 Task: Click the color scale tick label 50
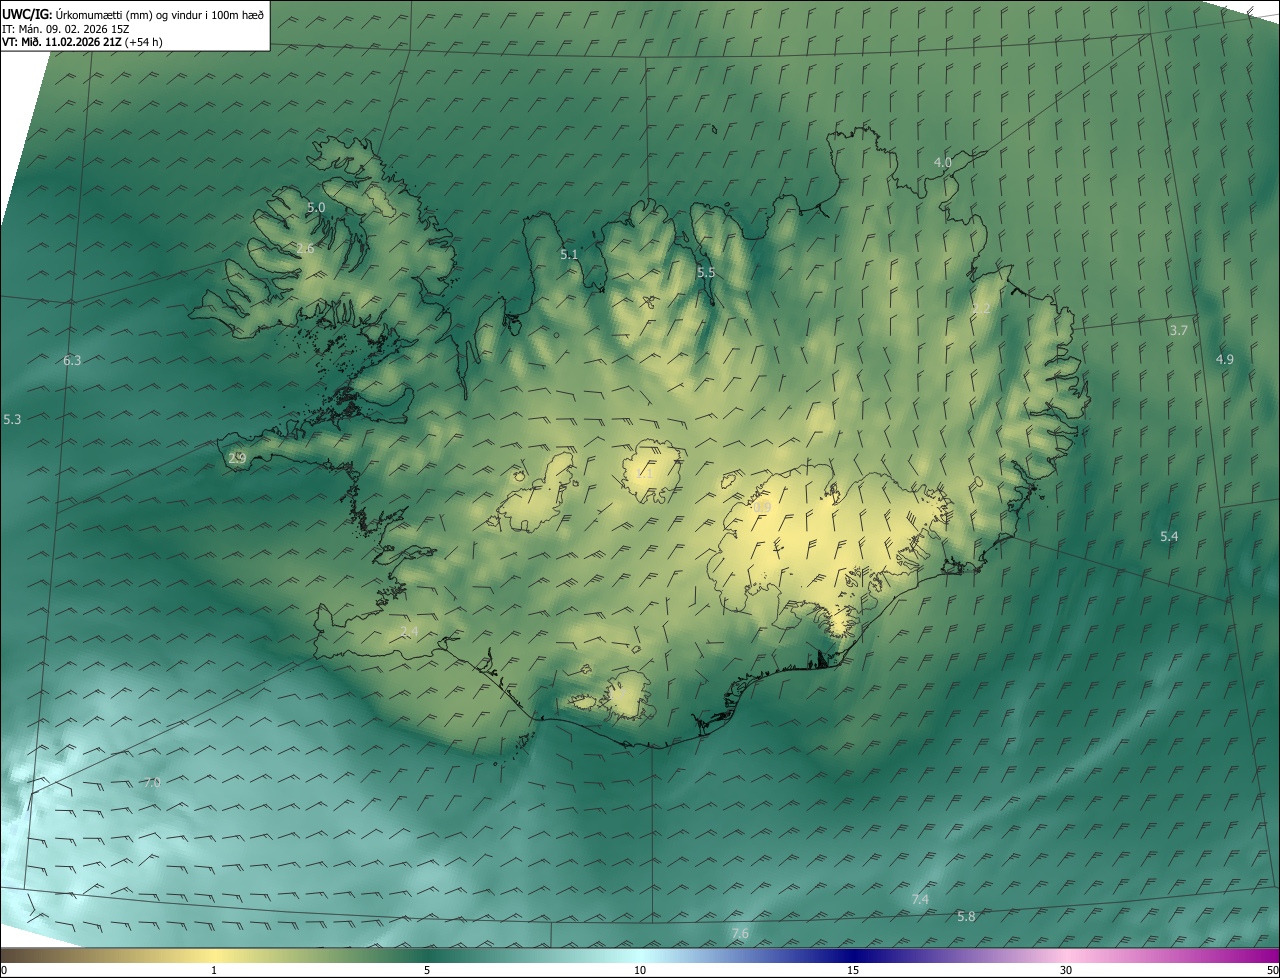click(x=1272, y=970)
